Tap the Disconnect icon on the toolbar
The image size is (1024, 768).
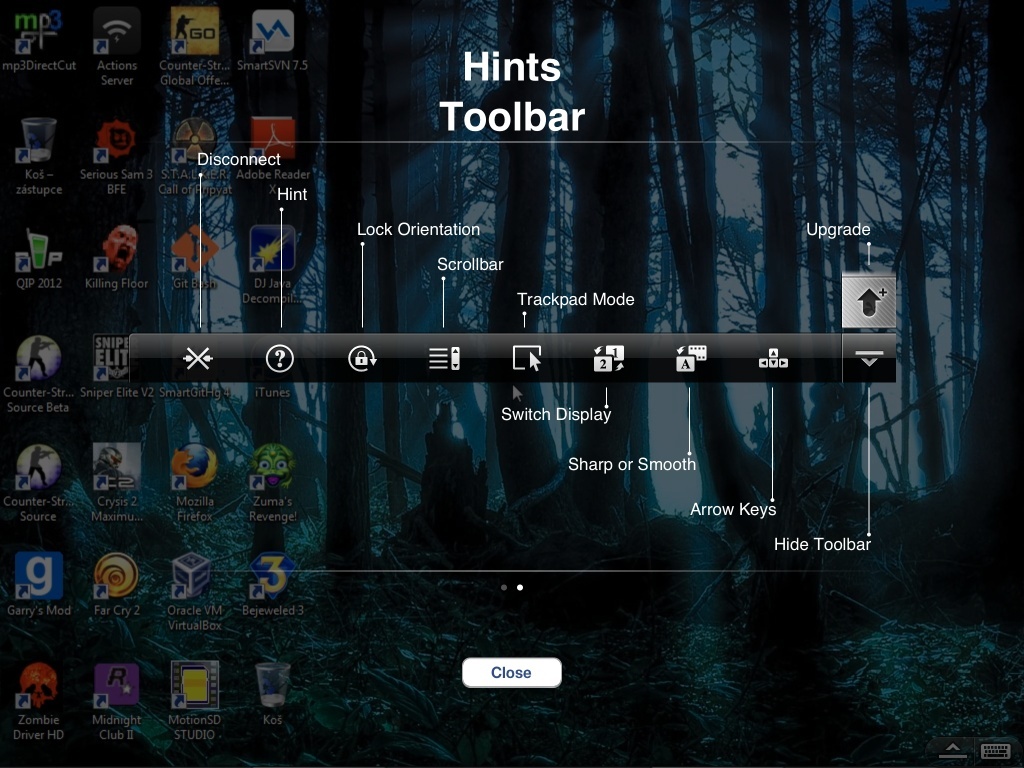point(197,358)
